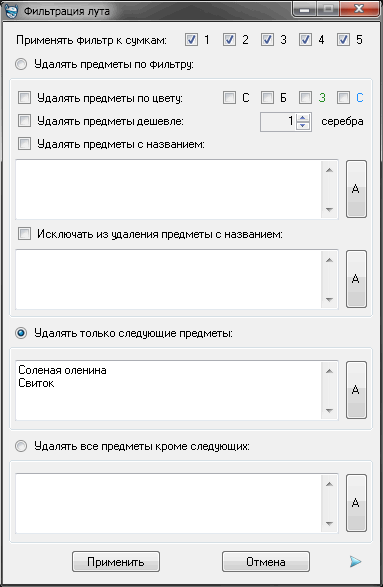The height and width of the screenshot is (587, 383).
Task: Click the blue arrow icon beside Отмена
Action: click(x=355, y=562)
